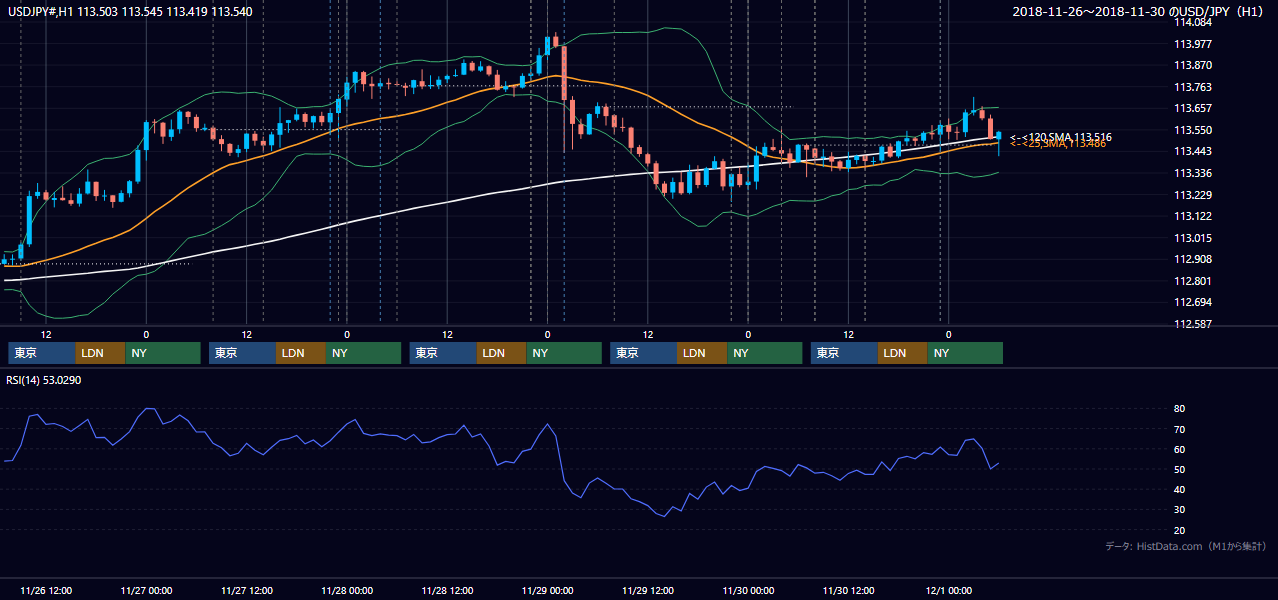The width and height of the screenshot is (1278, 600).
Task: Click the 11/27 00:00 time label
Action: click(x=146, y=590)
